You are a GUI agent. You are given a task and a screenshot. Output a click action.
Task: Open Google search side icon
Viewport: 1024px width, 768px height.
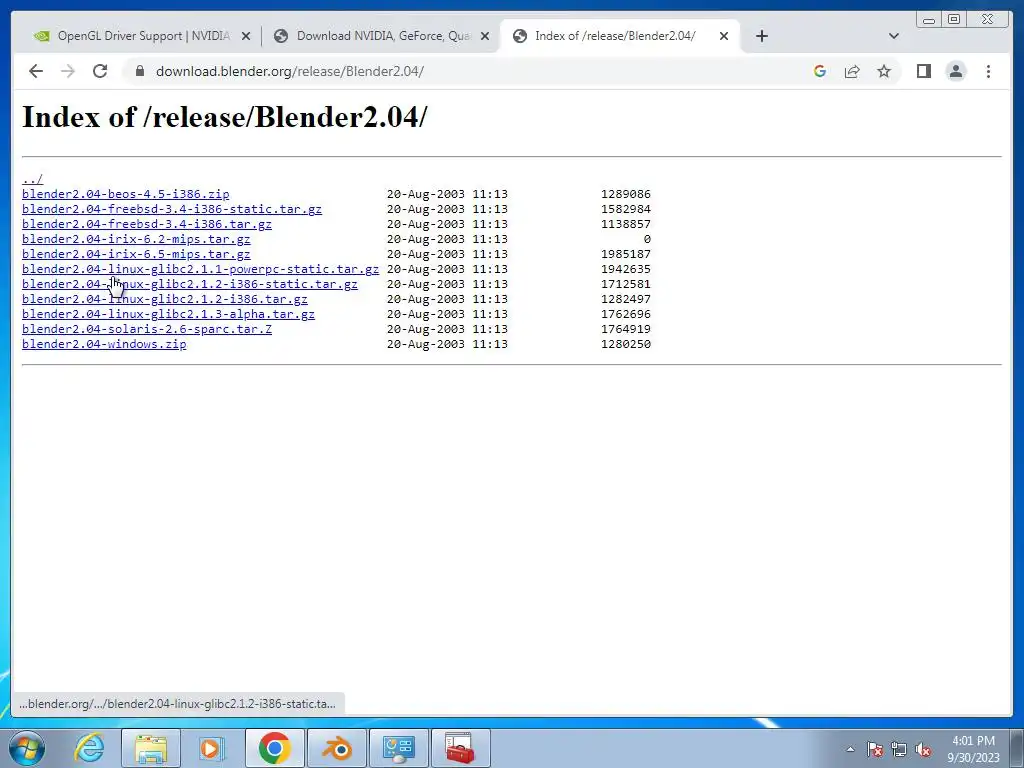coord(820,71)
